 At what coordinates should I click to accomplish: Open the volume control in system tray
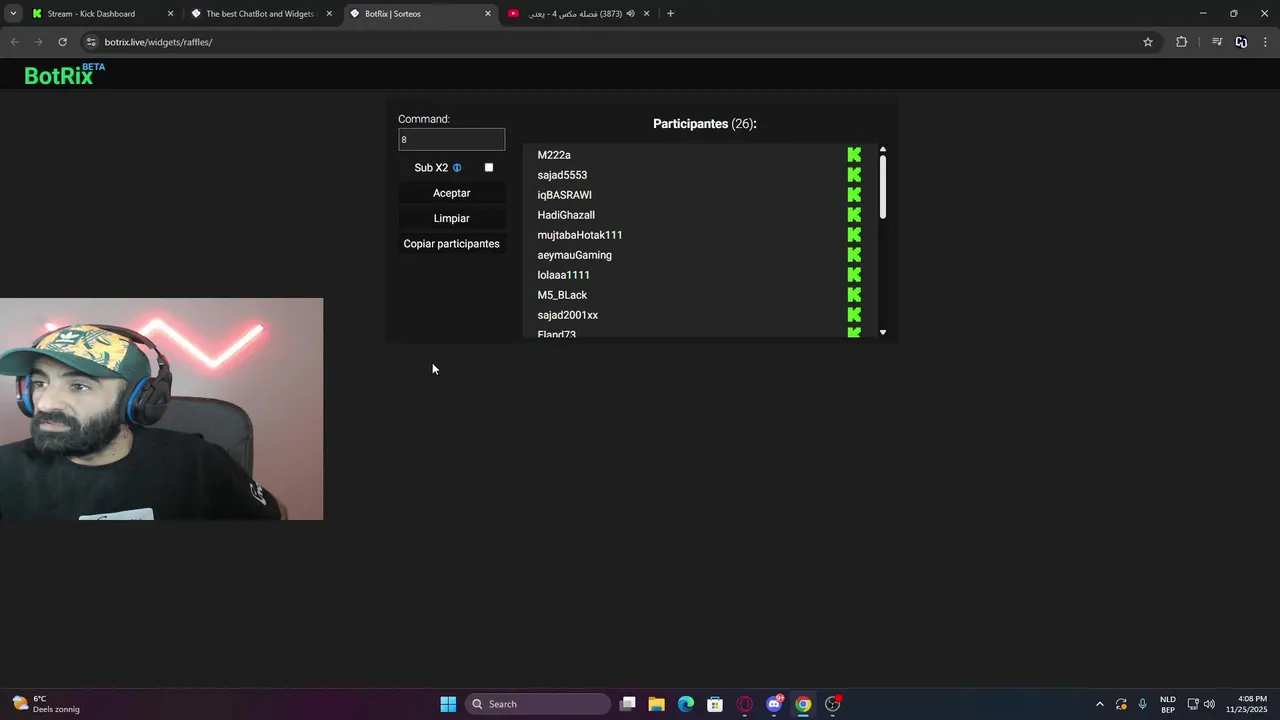(1209, 704)
